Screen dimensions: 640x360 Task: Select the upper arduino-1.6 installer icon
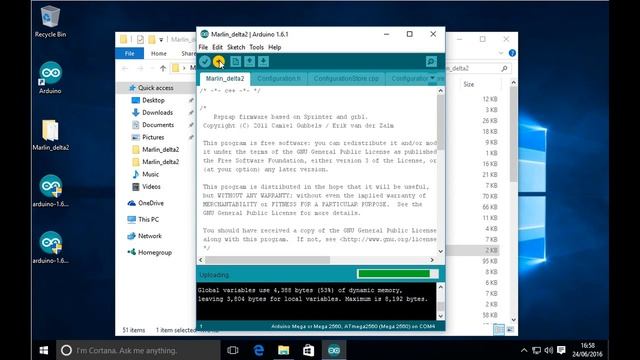click(51, 191)
